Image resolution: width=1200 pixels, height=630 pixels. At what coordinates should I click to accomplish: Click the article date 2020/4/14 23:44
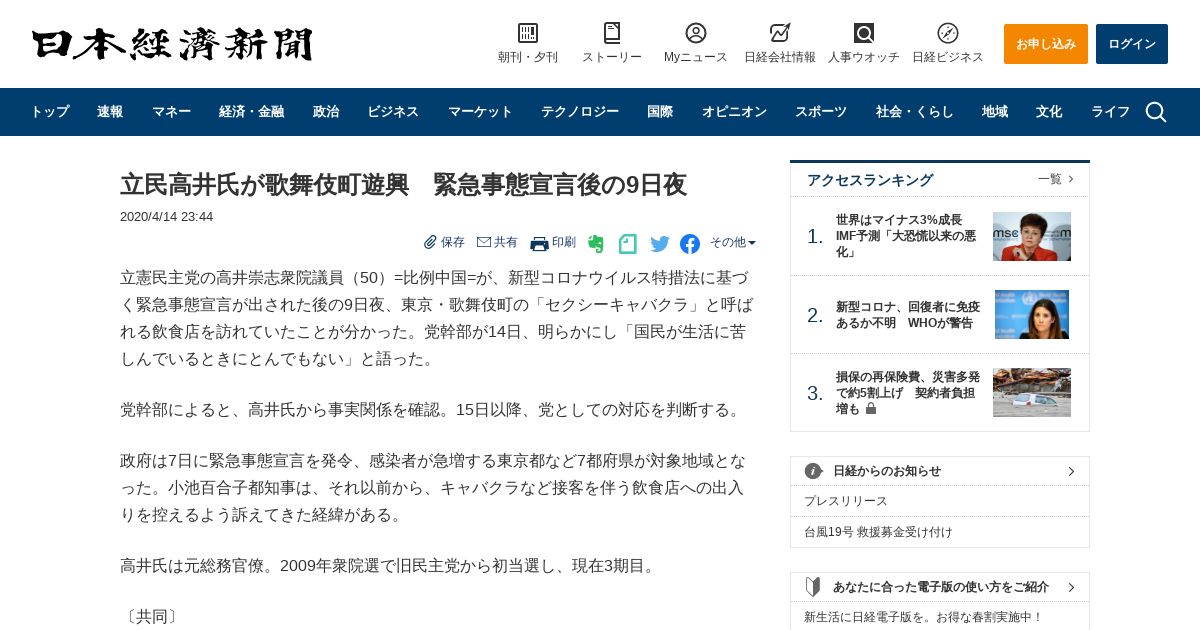(166, 216)
